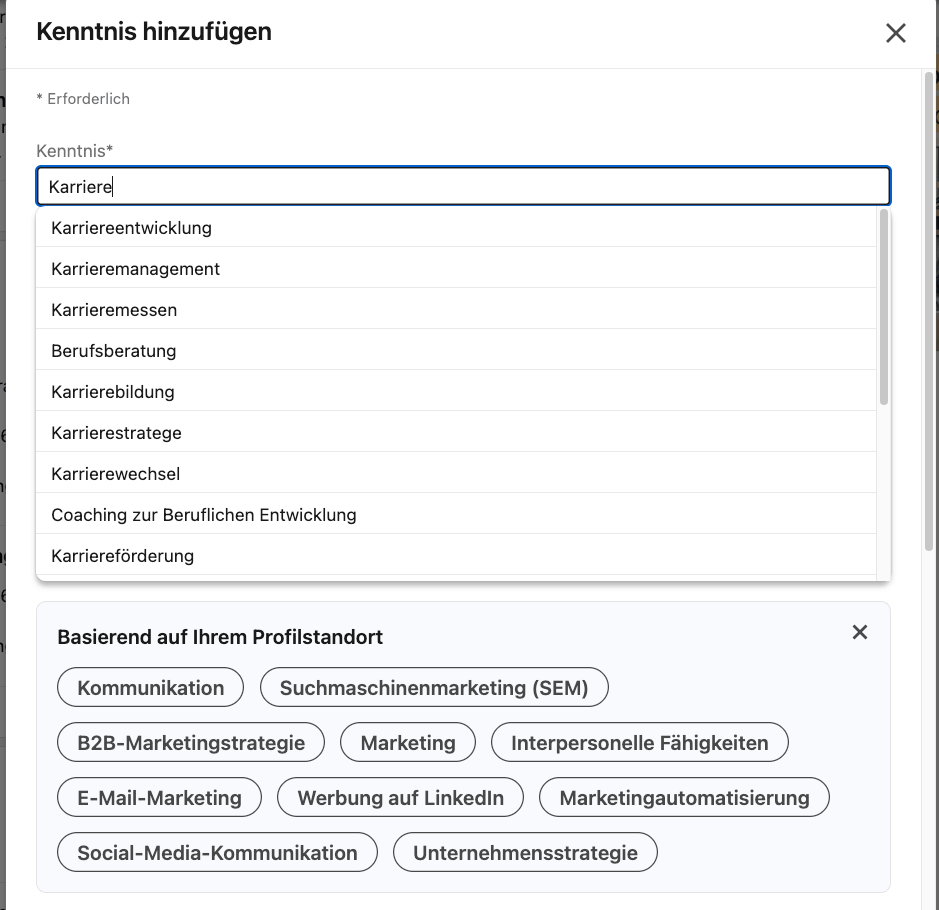Choose Karrierebildung from the list
The width and height of the screenshot is (939, 910).
click(113, 392)
